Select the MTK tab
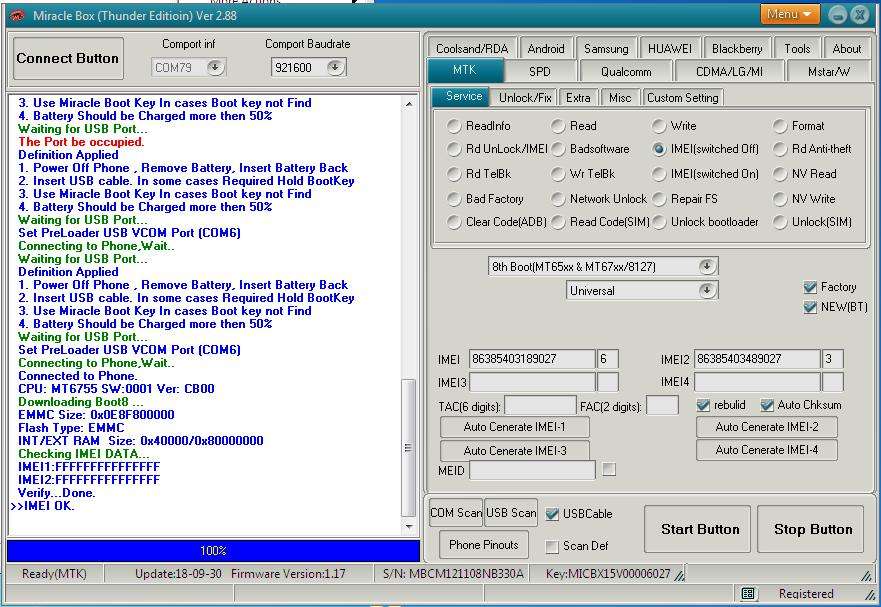This screenshot has height=607, width=881. click(465, 70)
